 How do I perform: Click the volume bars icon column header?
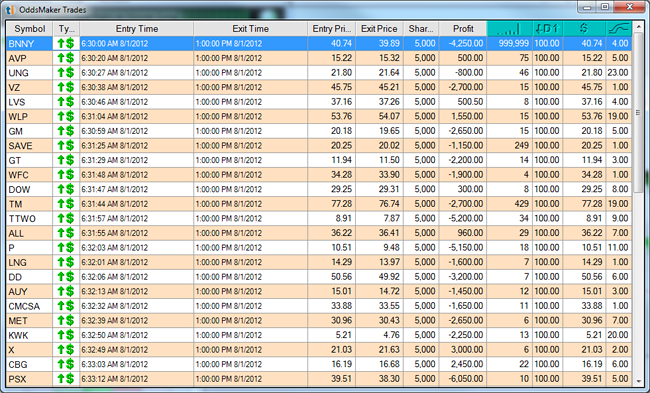point(509,29)
